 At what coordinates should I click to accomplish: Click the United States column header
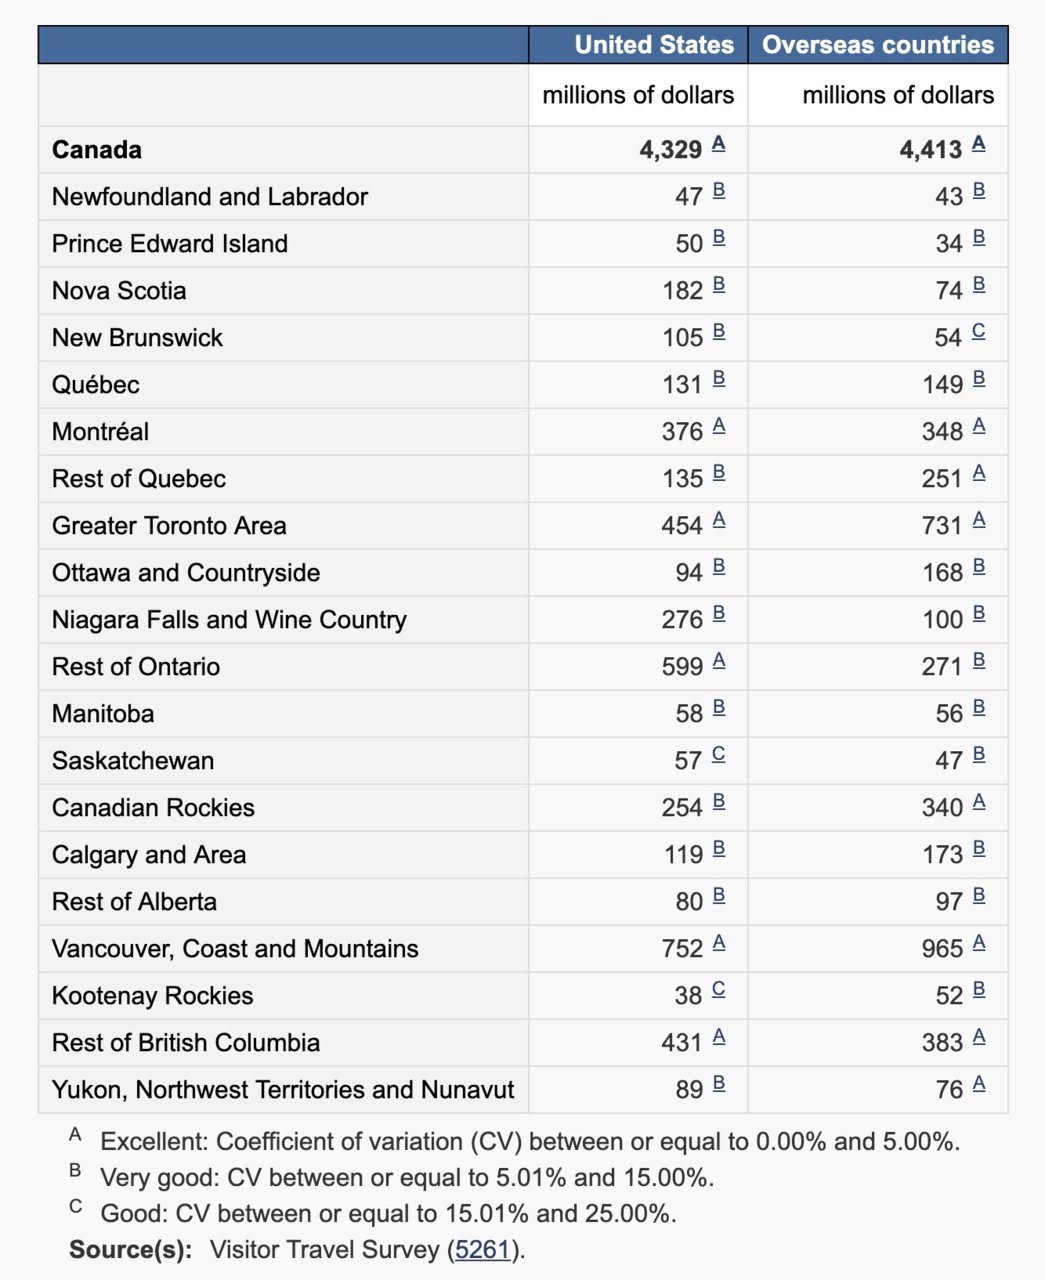(654, 45)
